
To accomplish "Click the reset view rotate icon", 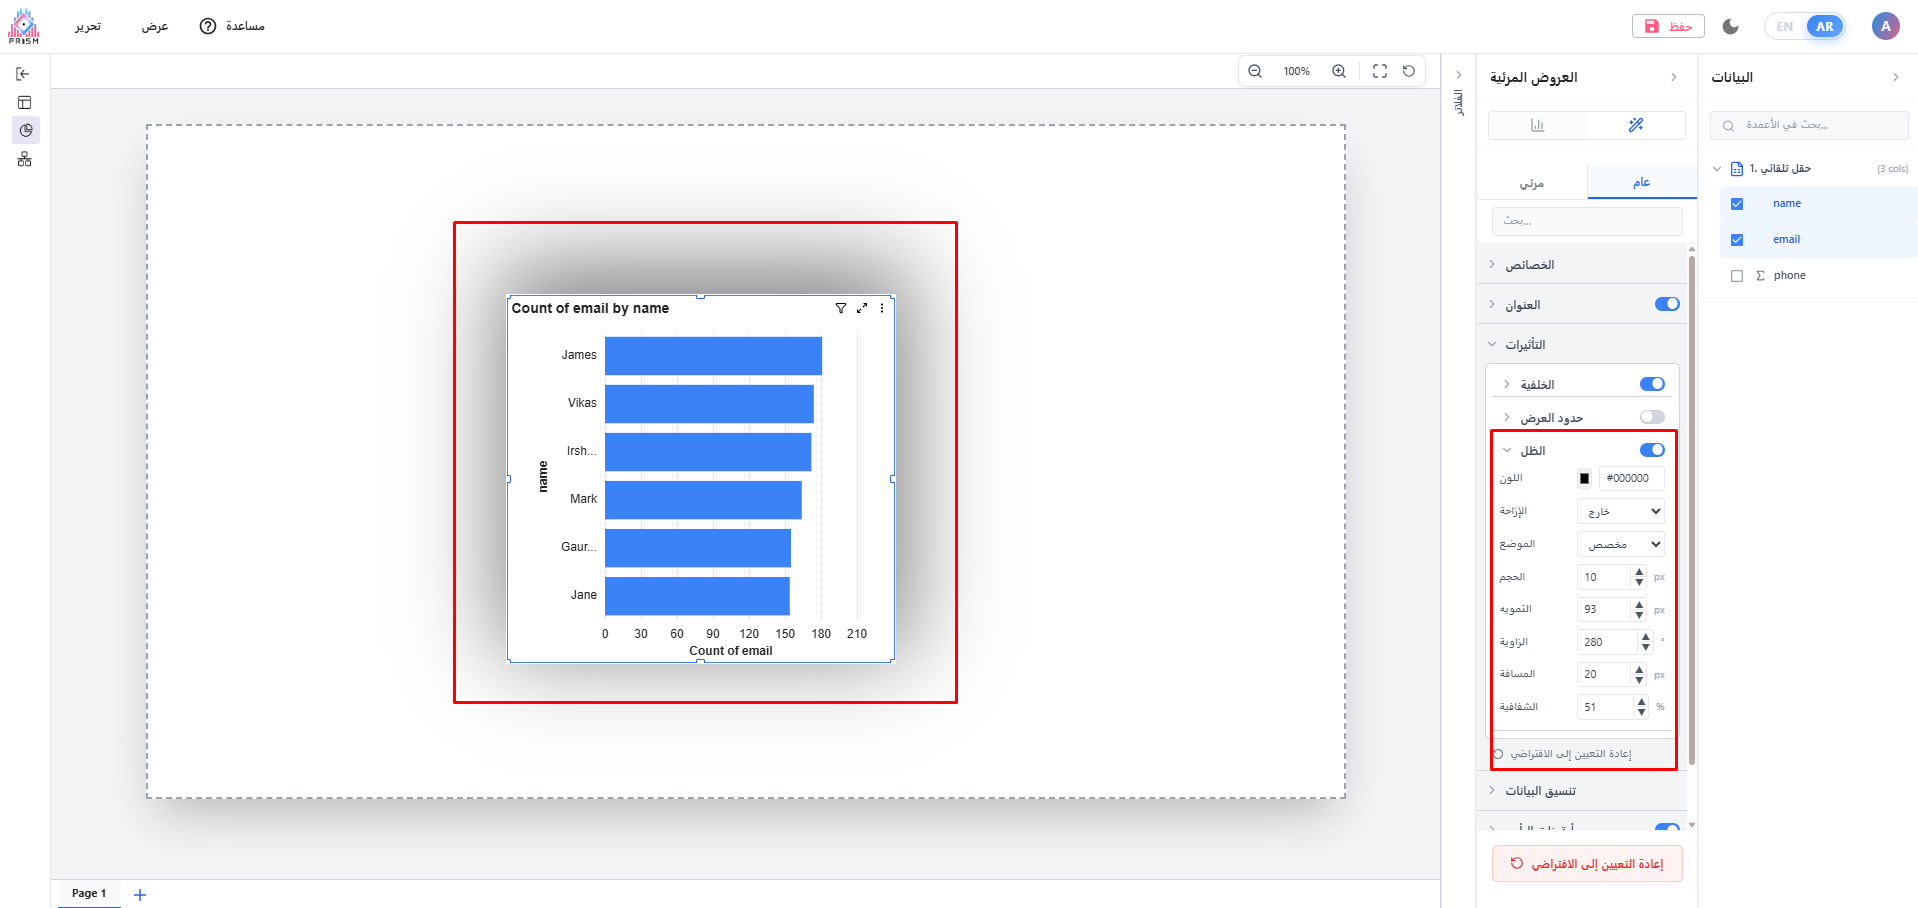I will click(x=1409, y=71).
